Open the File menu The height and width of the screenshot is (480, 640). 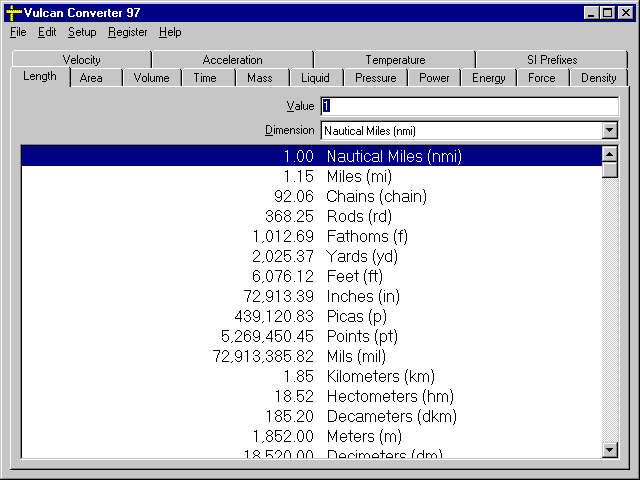pyautogui.click(x=18, y=32)
